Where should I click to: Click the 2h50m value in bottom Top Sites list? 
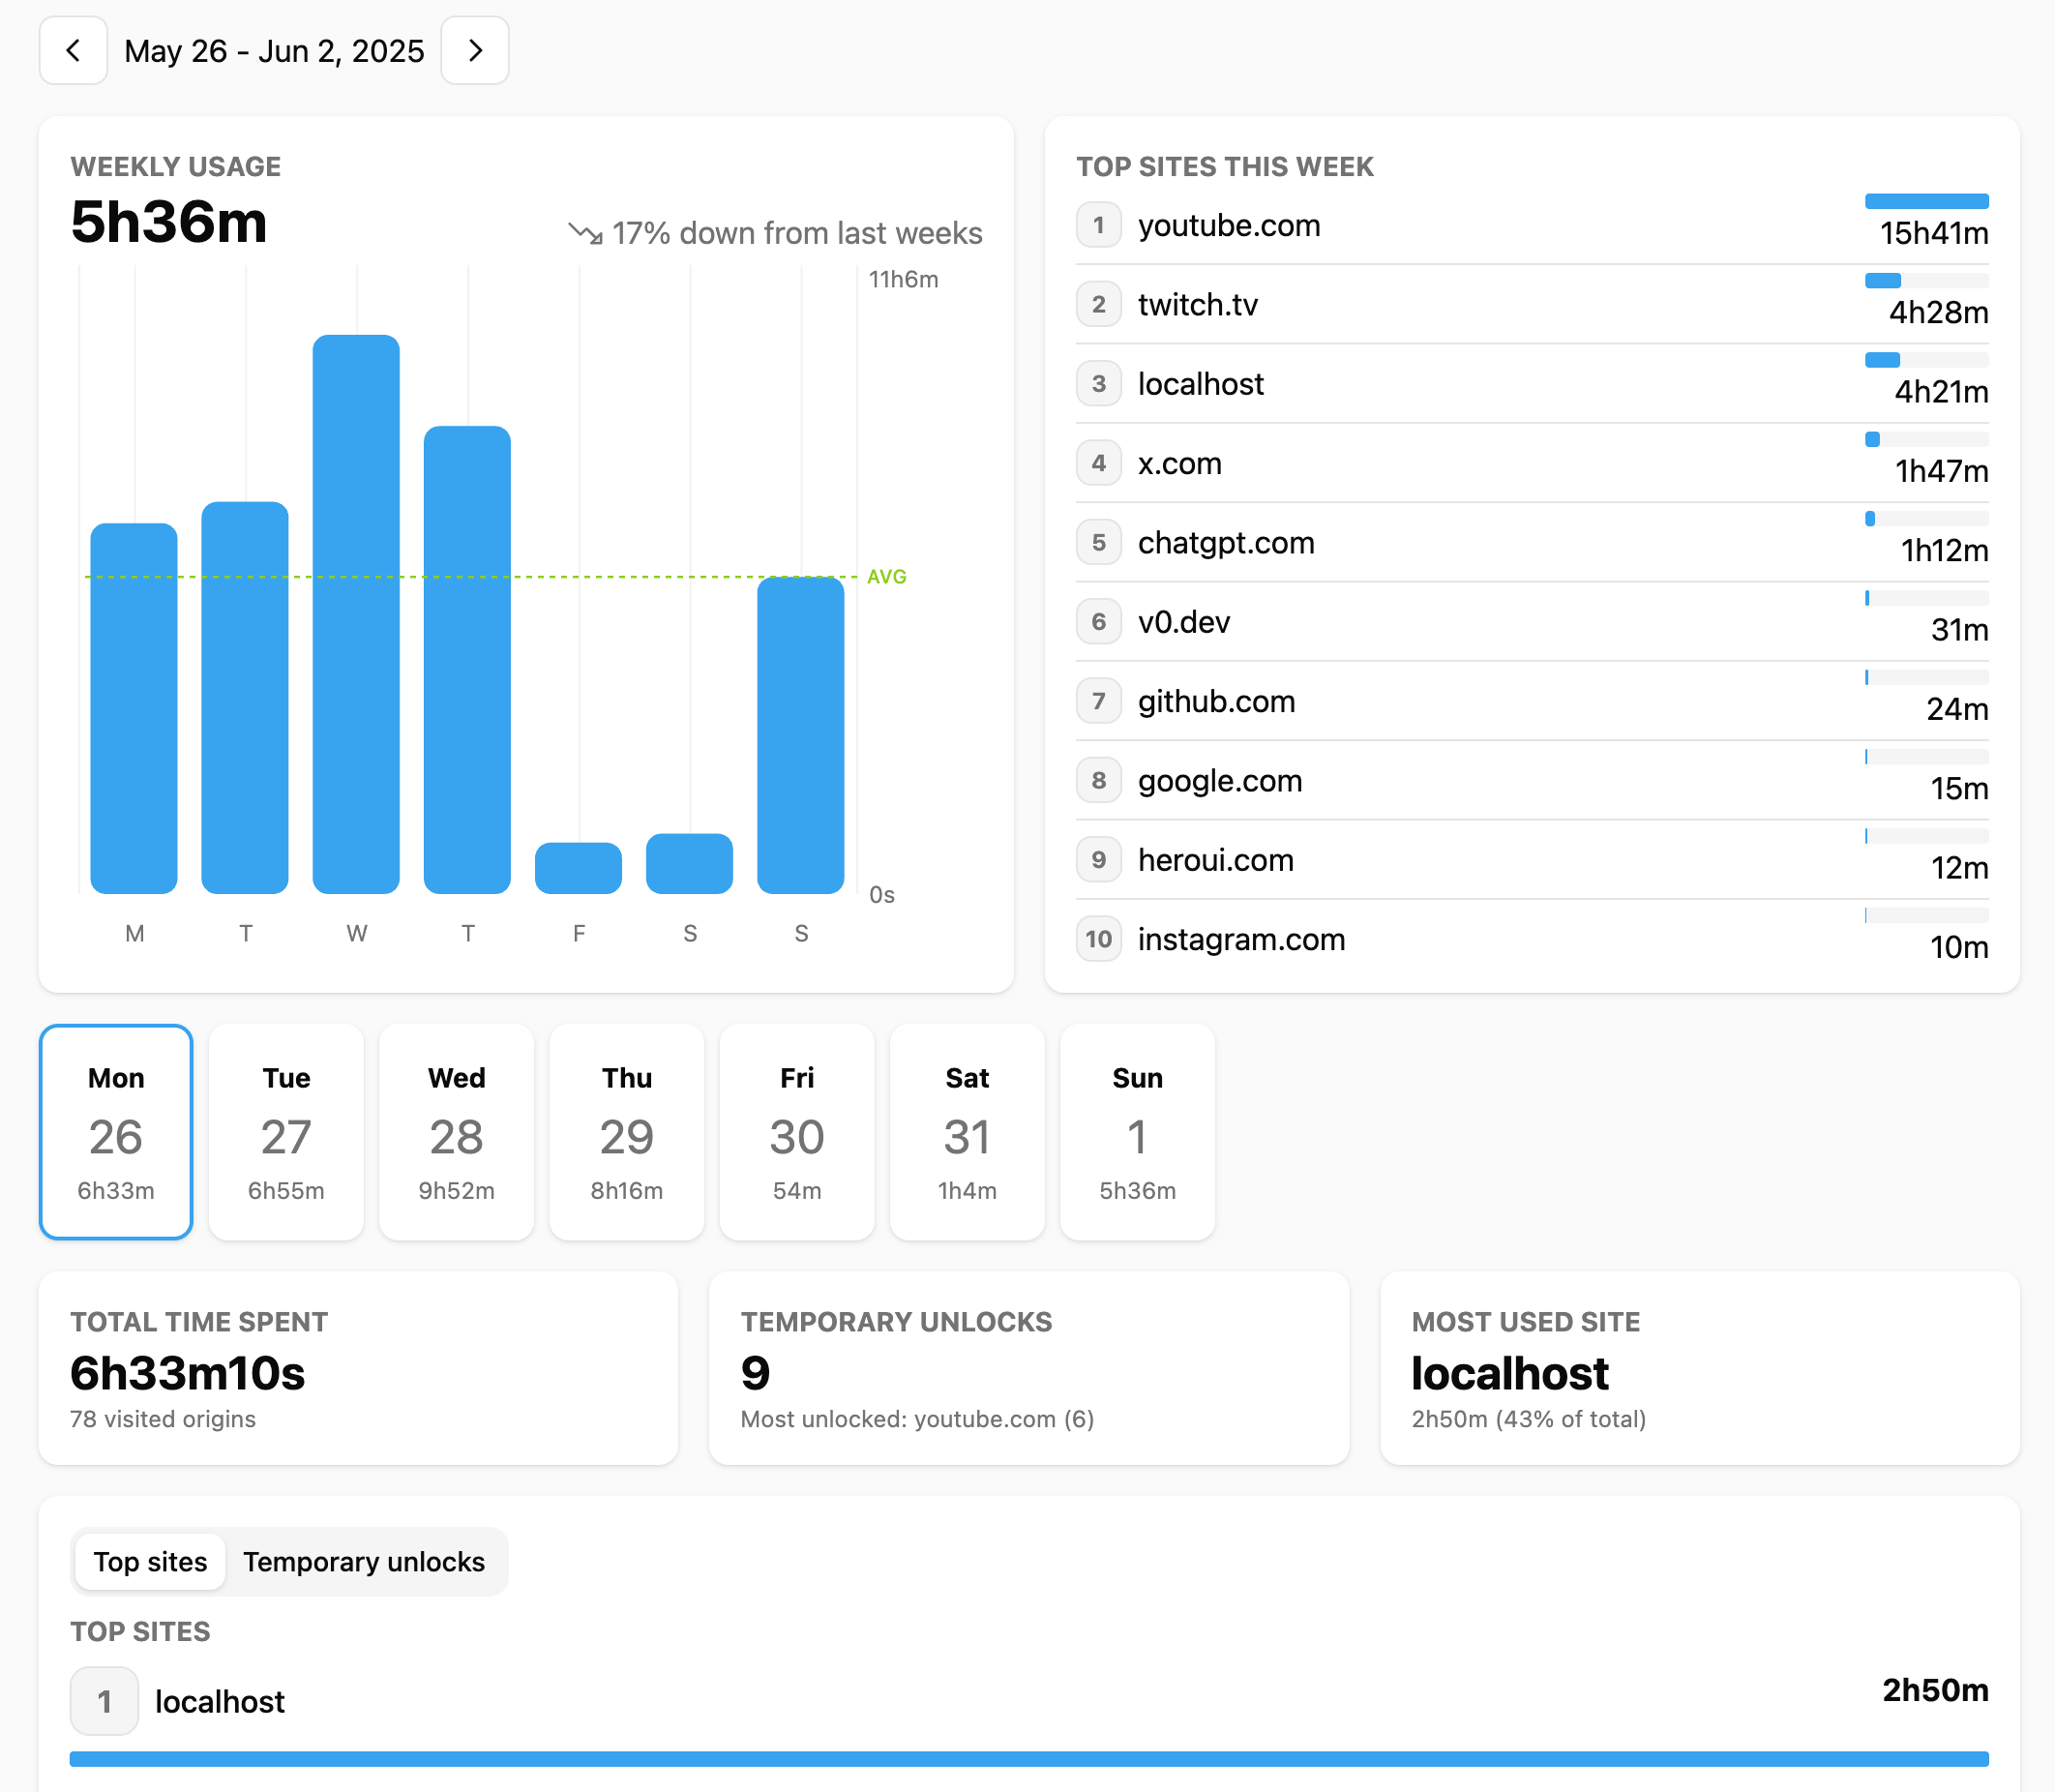pos(1935,1690)
